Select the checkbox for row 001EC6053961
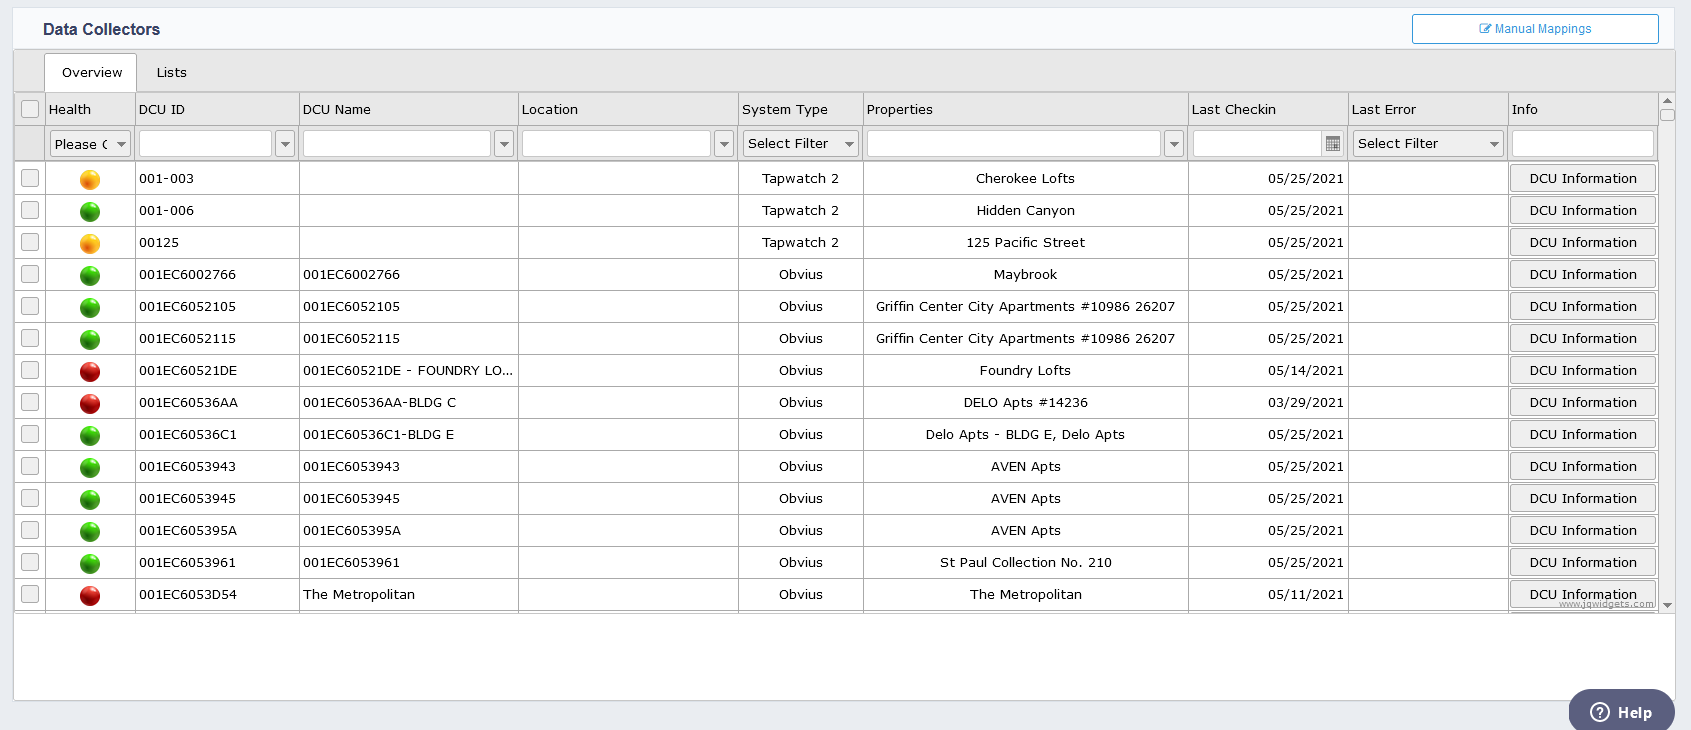The height and width of the screenshot is (730, 1691). [x=30, y=562]
